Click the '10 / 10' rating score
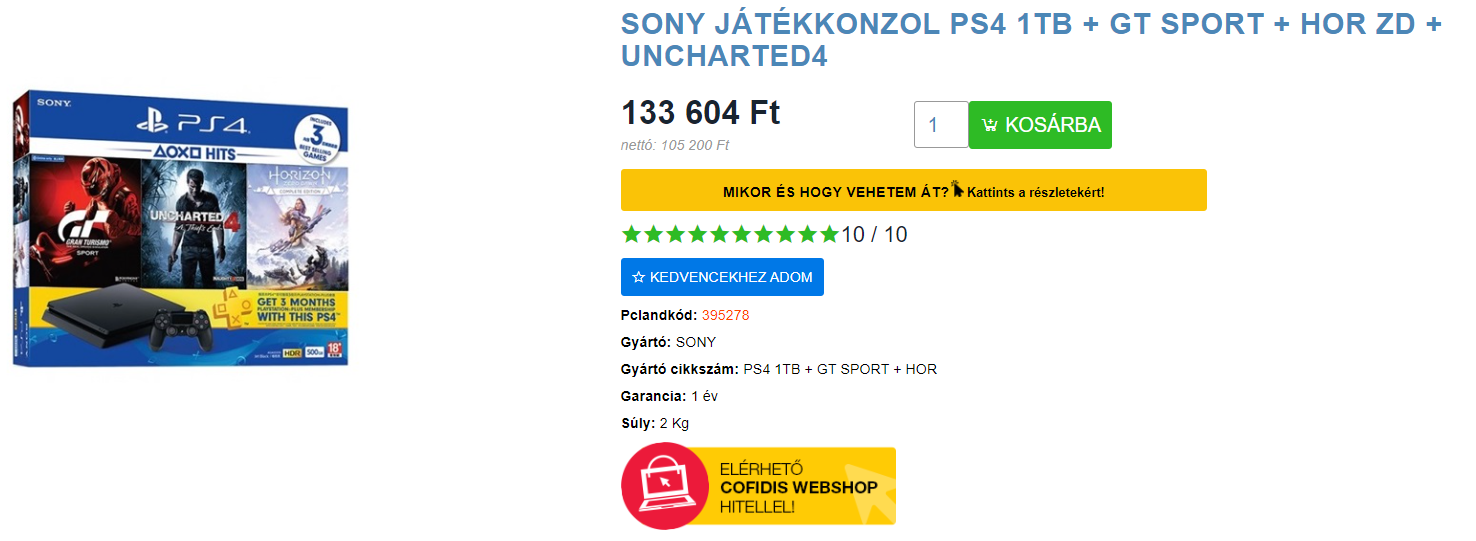 pyautogui.click(x=874, y=235)
